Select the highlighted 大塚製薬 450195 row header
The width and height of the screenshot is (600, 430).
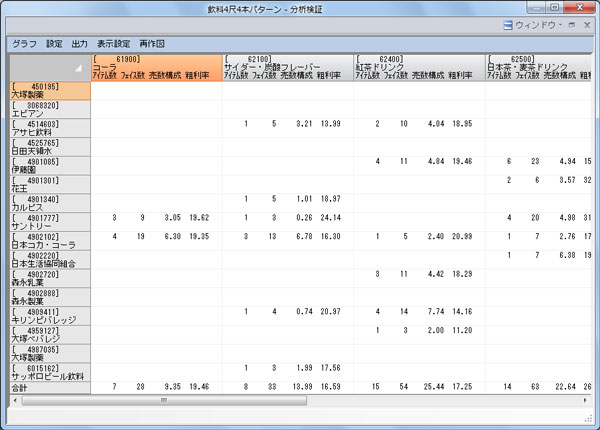point(50,91)
